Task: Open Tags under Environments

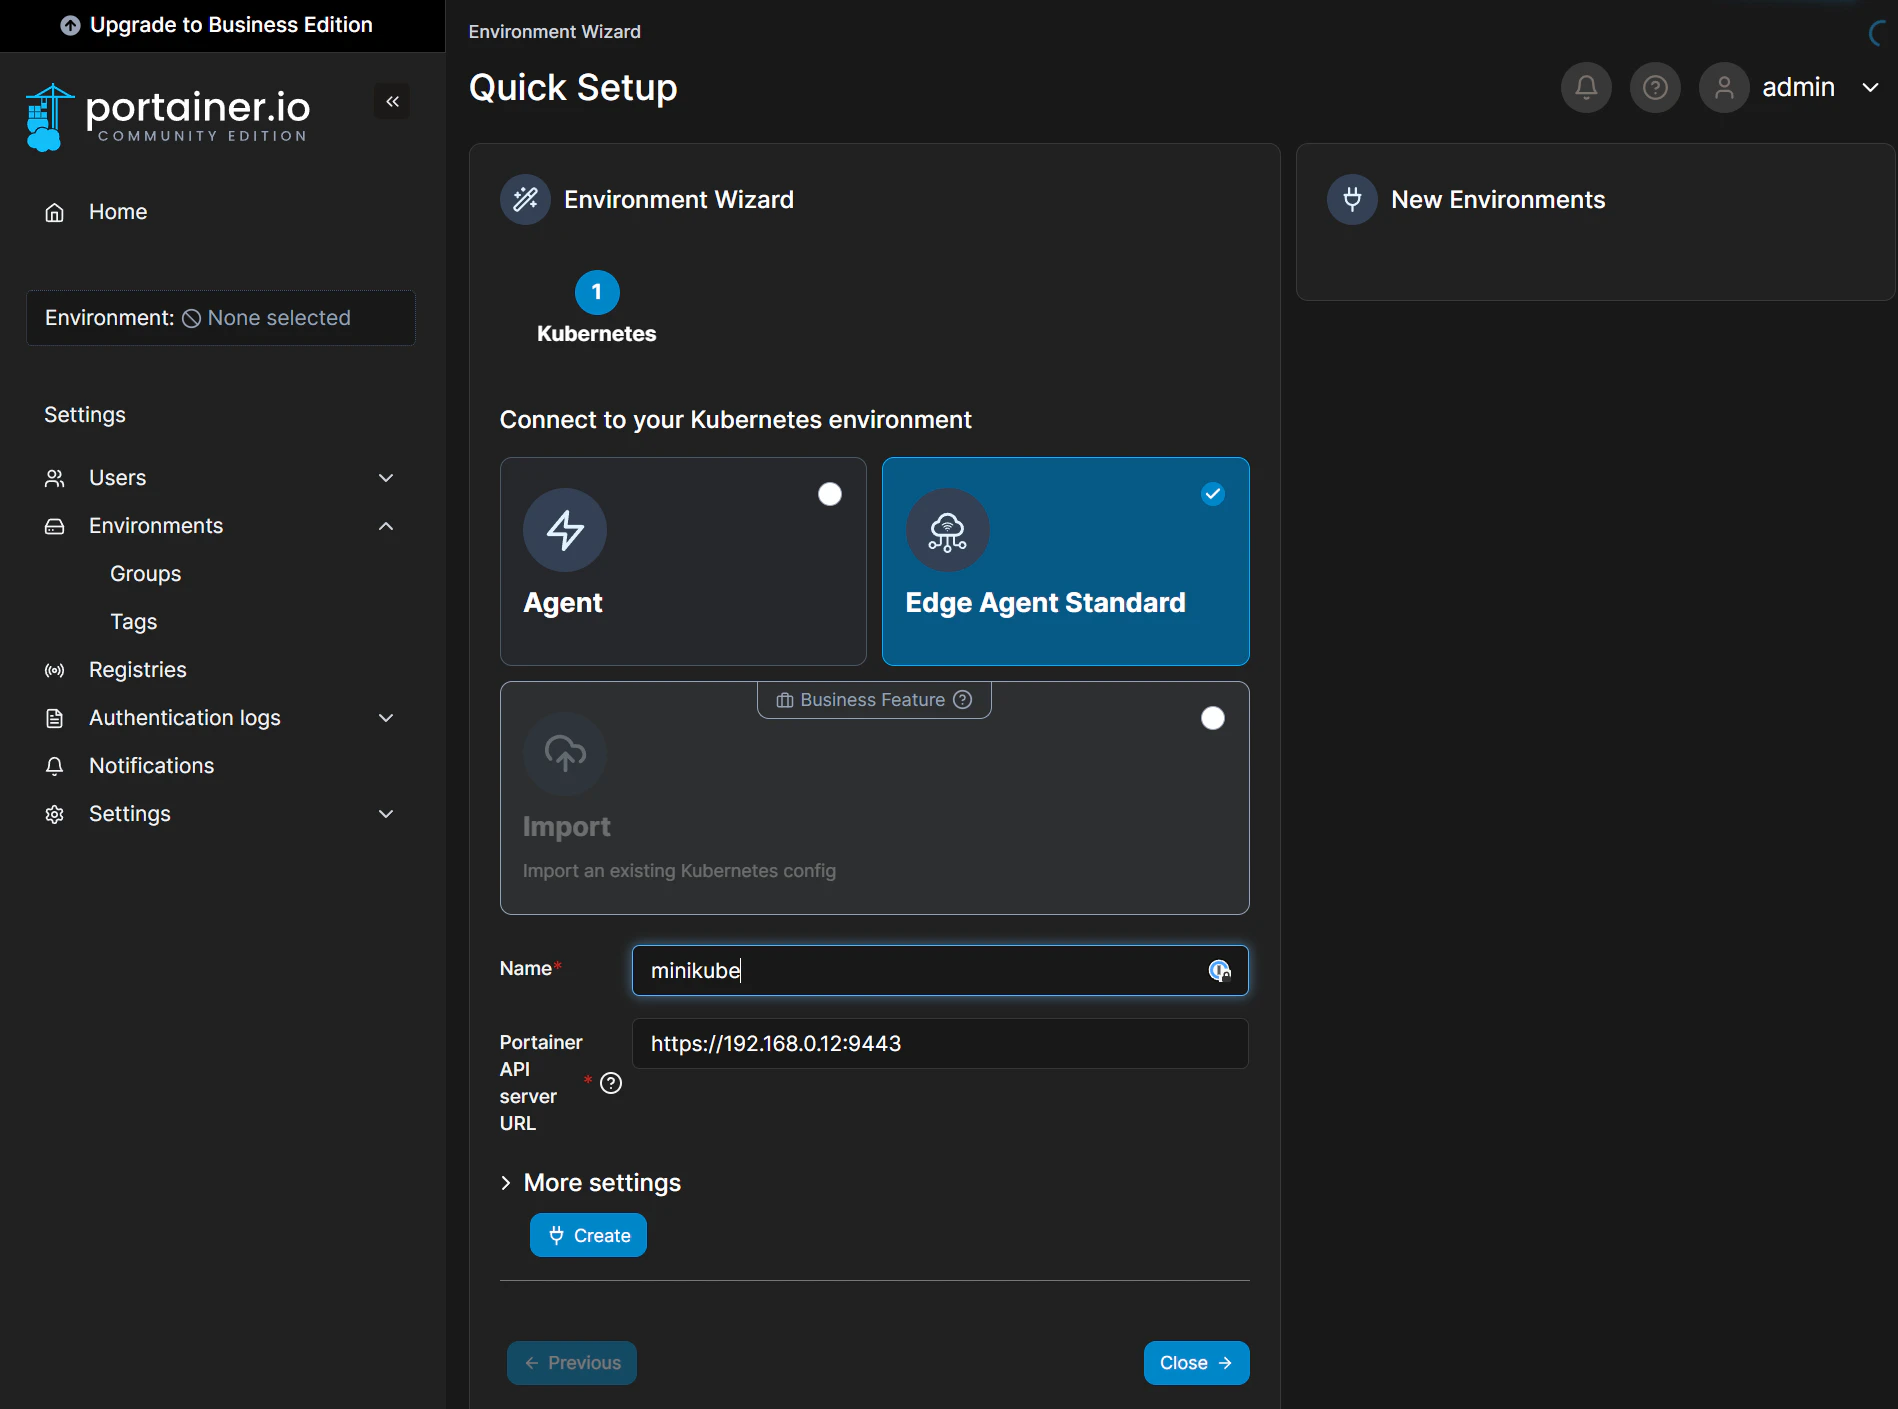Action: pos(134,622)
